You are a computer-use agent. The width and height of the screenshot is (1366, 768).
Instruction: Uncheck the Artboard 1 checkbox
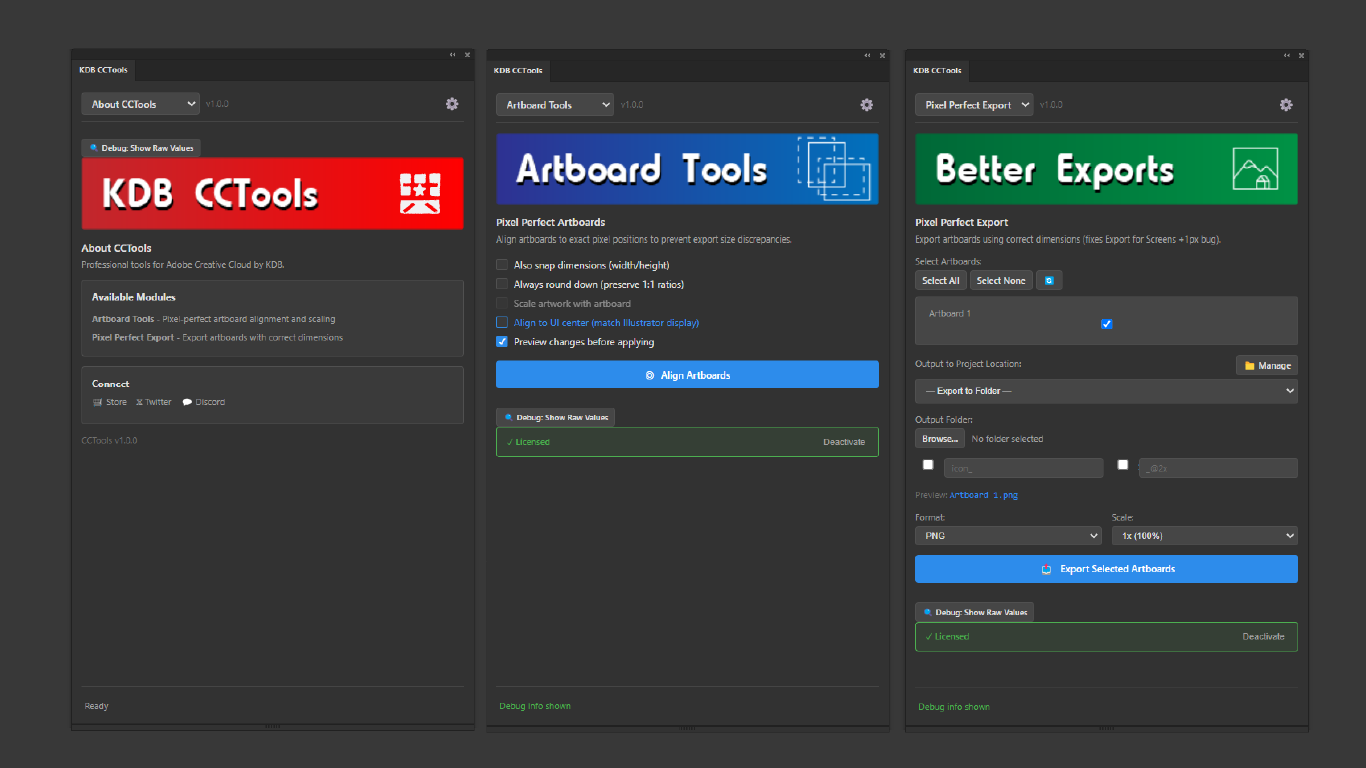coord(1106,324)
